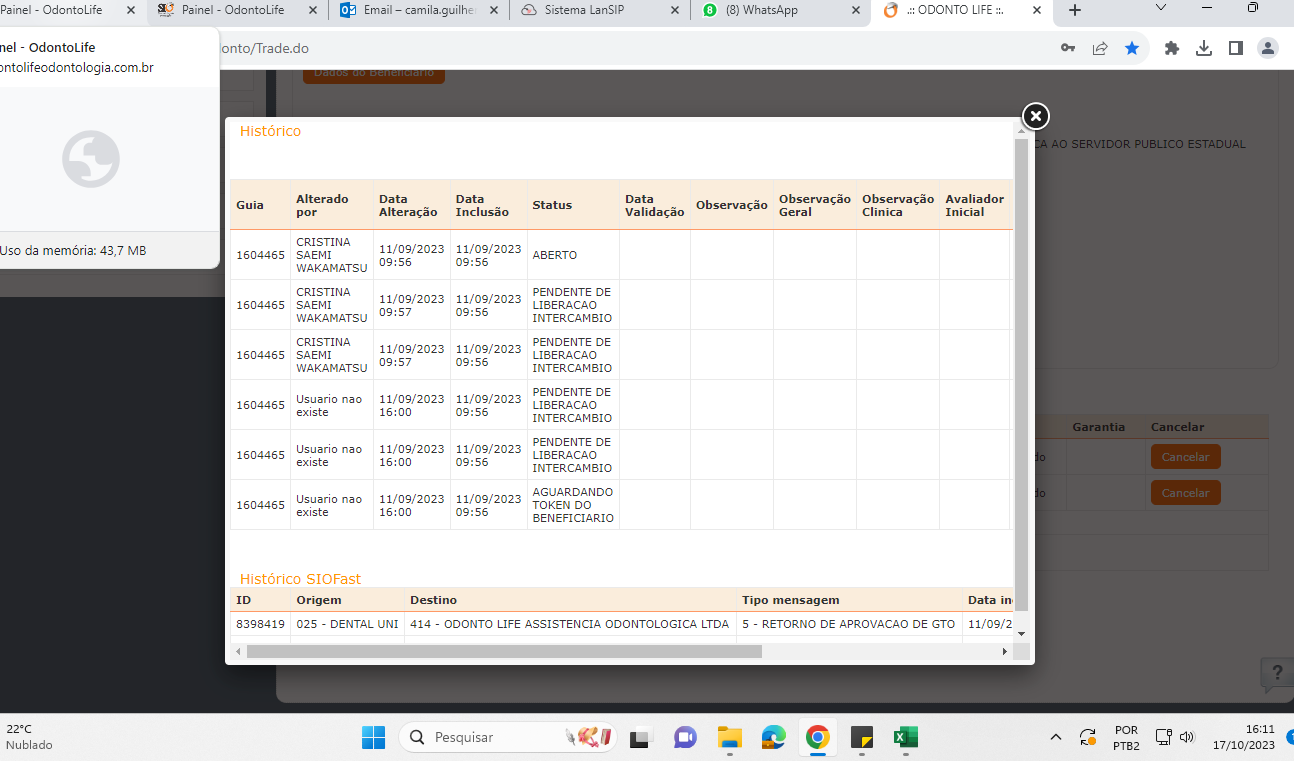Open the Chrome extensions puzzle icon
Screen dimensions: 1294x761
pyautogui.click(x=1172, y=48)
